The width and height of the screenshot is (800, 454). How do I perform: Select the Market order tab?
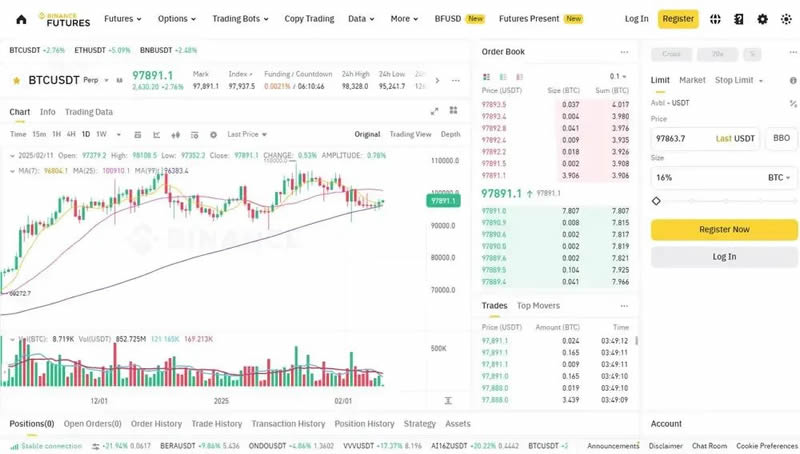coord(692,80)
